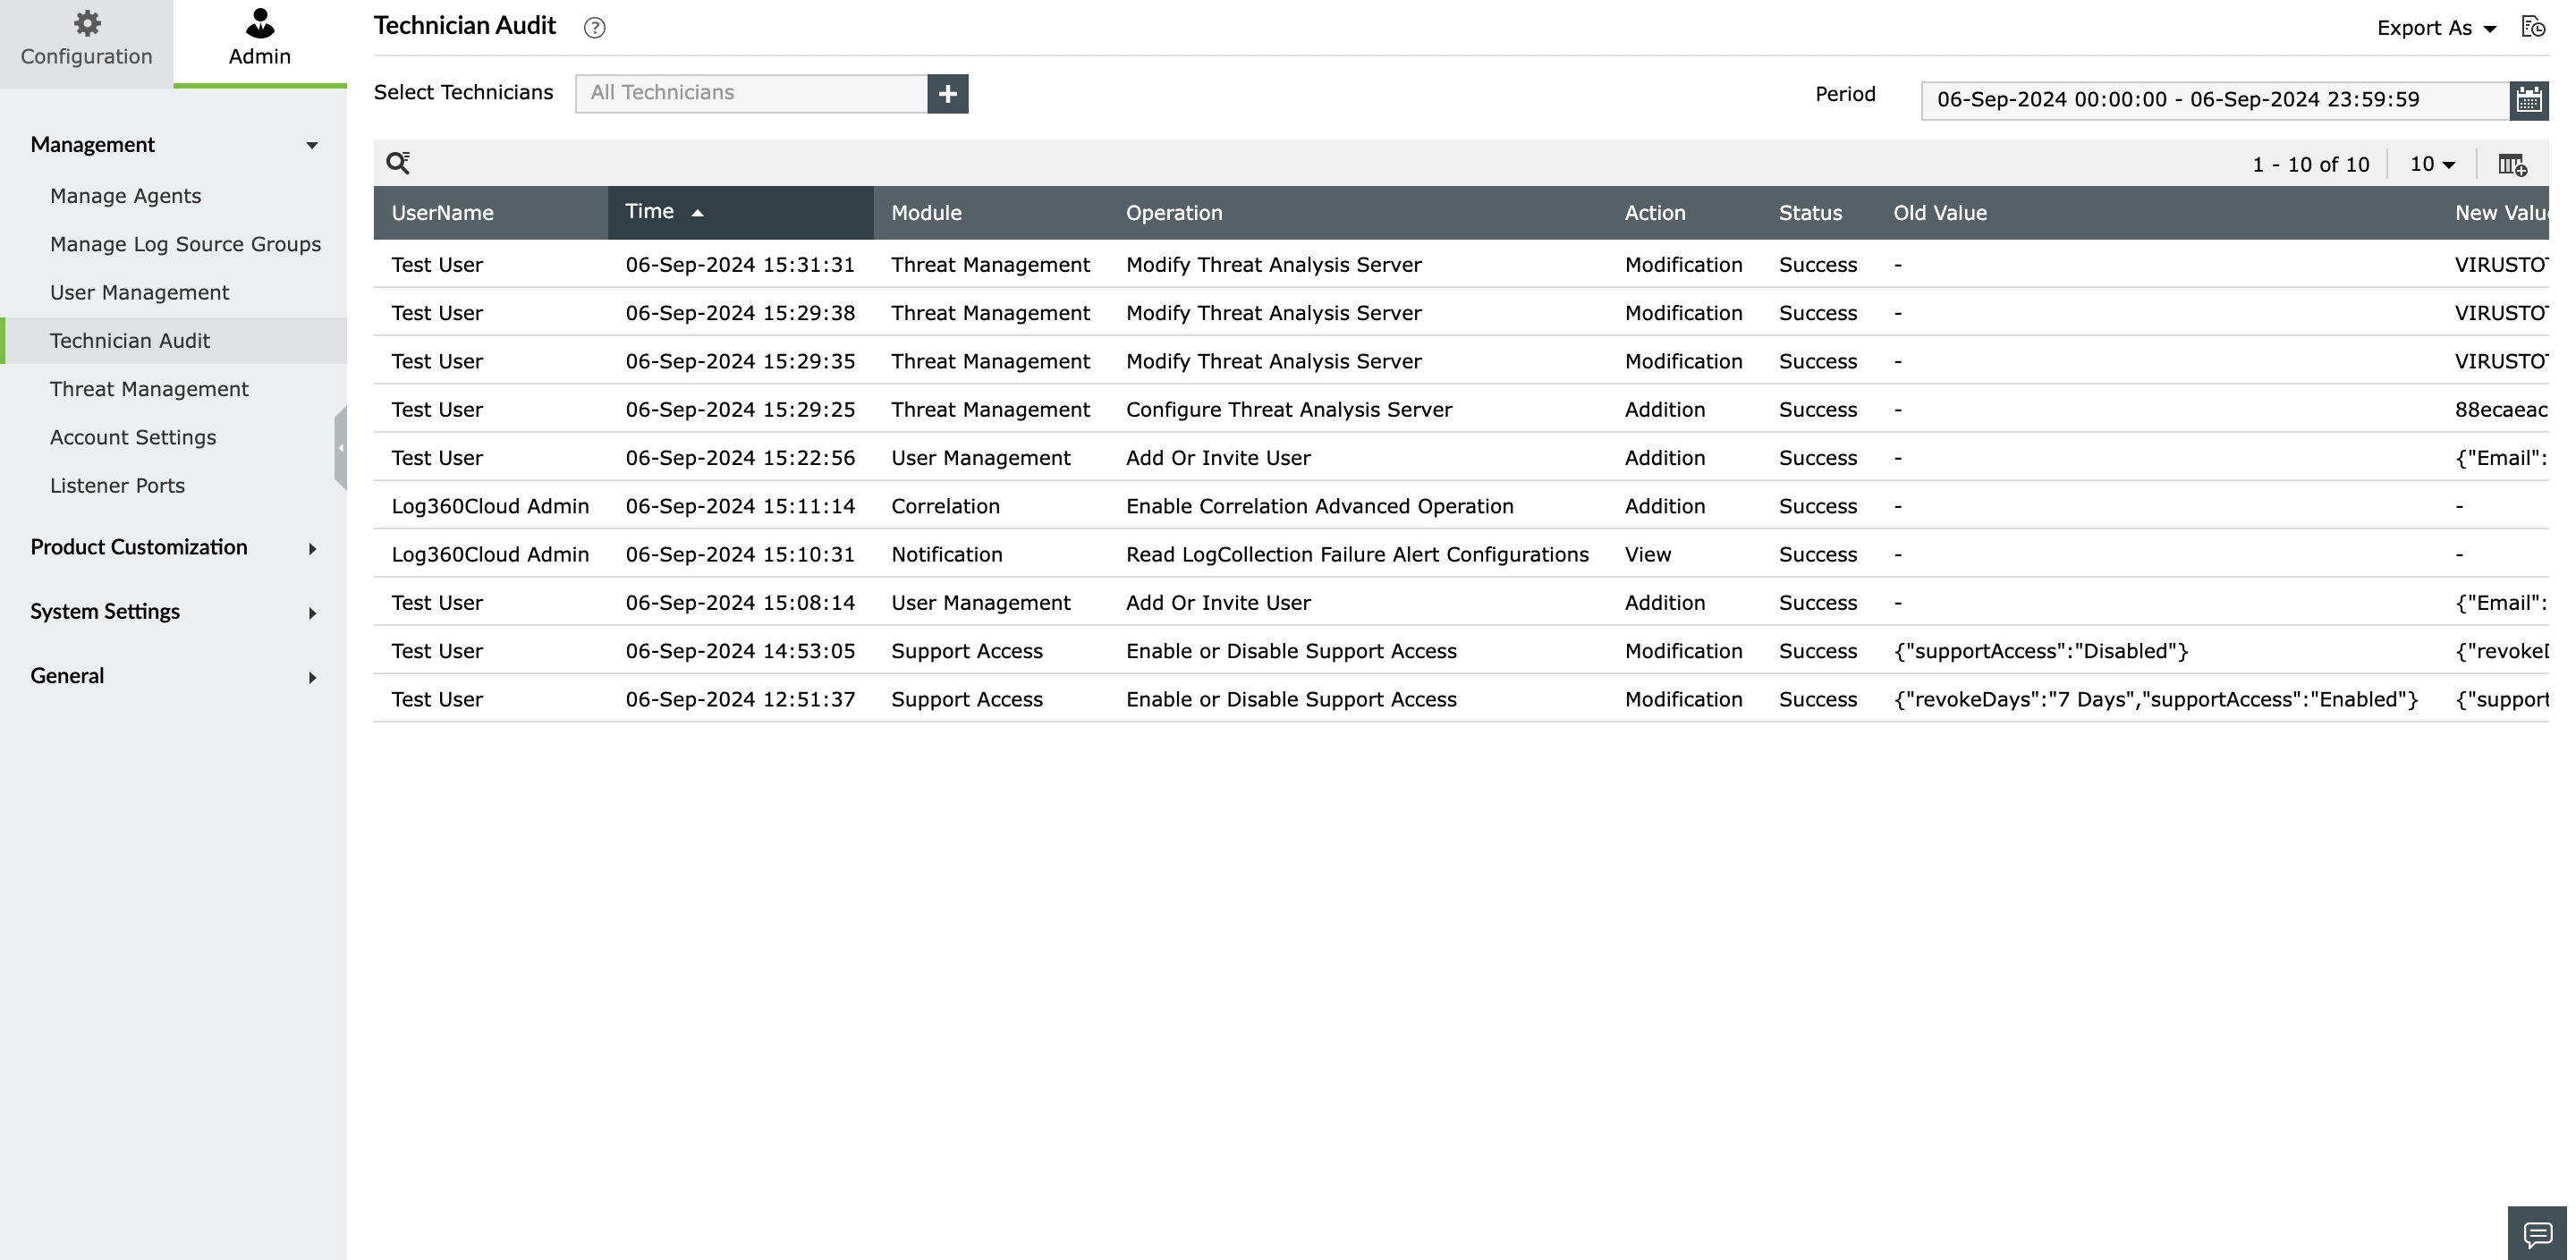Click the scheduled export icon at top right
The height and width of the screenshot is (1260, 2576).
point(2533,27)
